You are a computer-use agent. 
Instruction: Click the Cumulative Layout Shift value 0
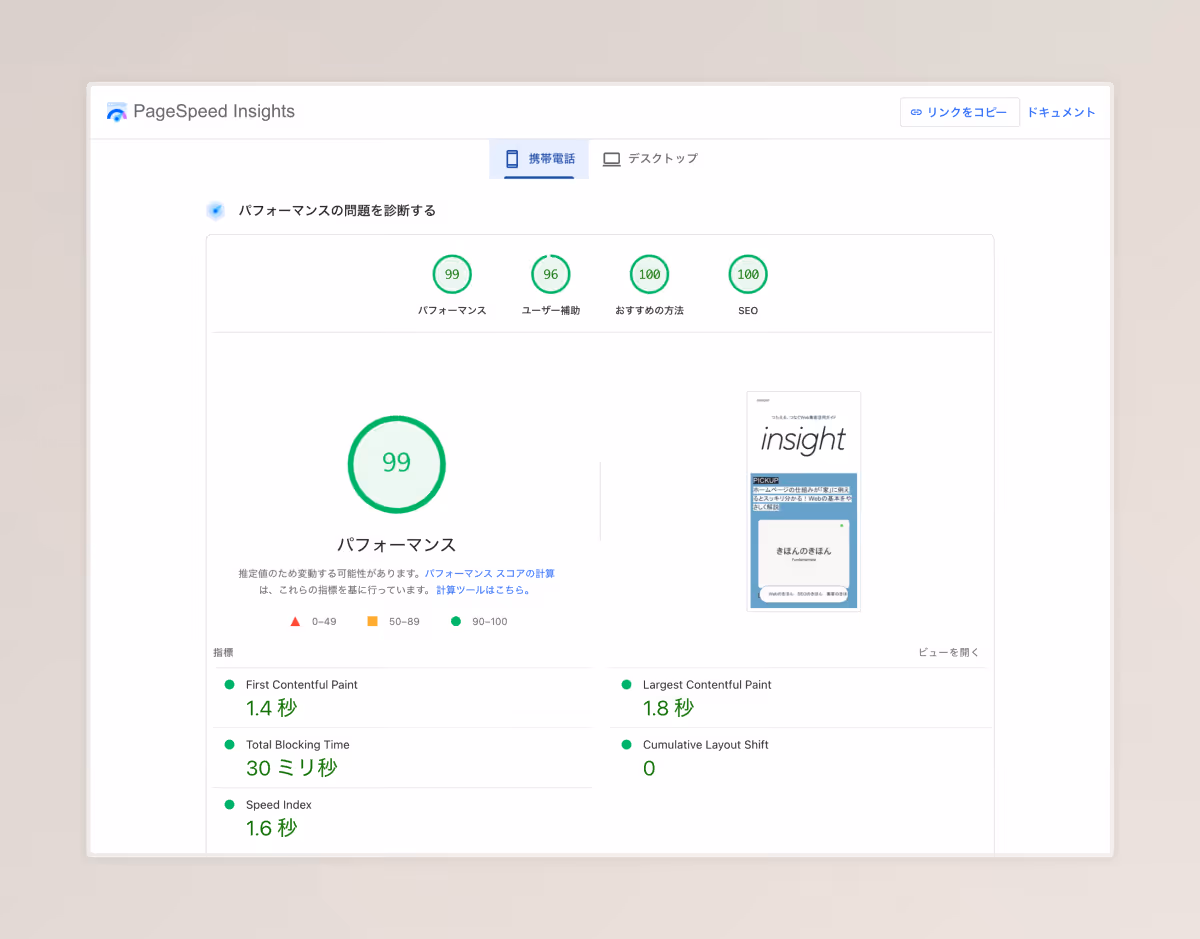[649, 768]
